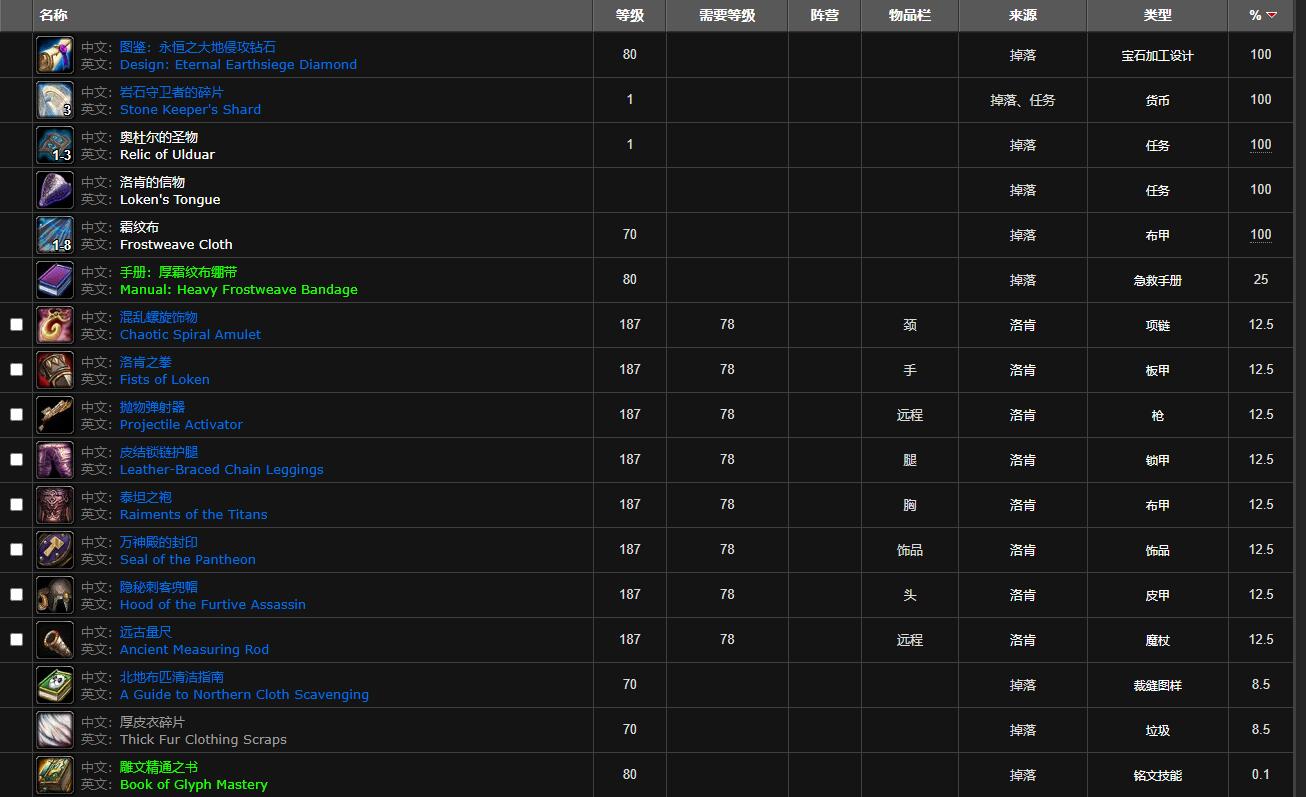Image resolution: width=1306 pixels, height=797 pixels.
Task: Check the box for Projectile Activator
Action: 16,414
